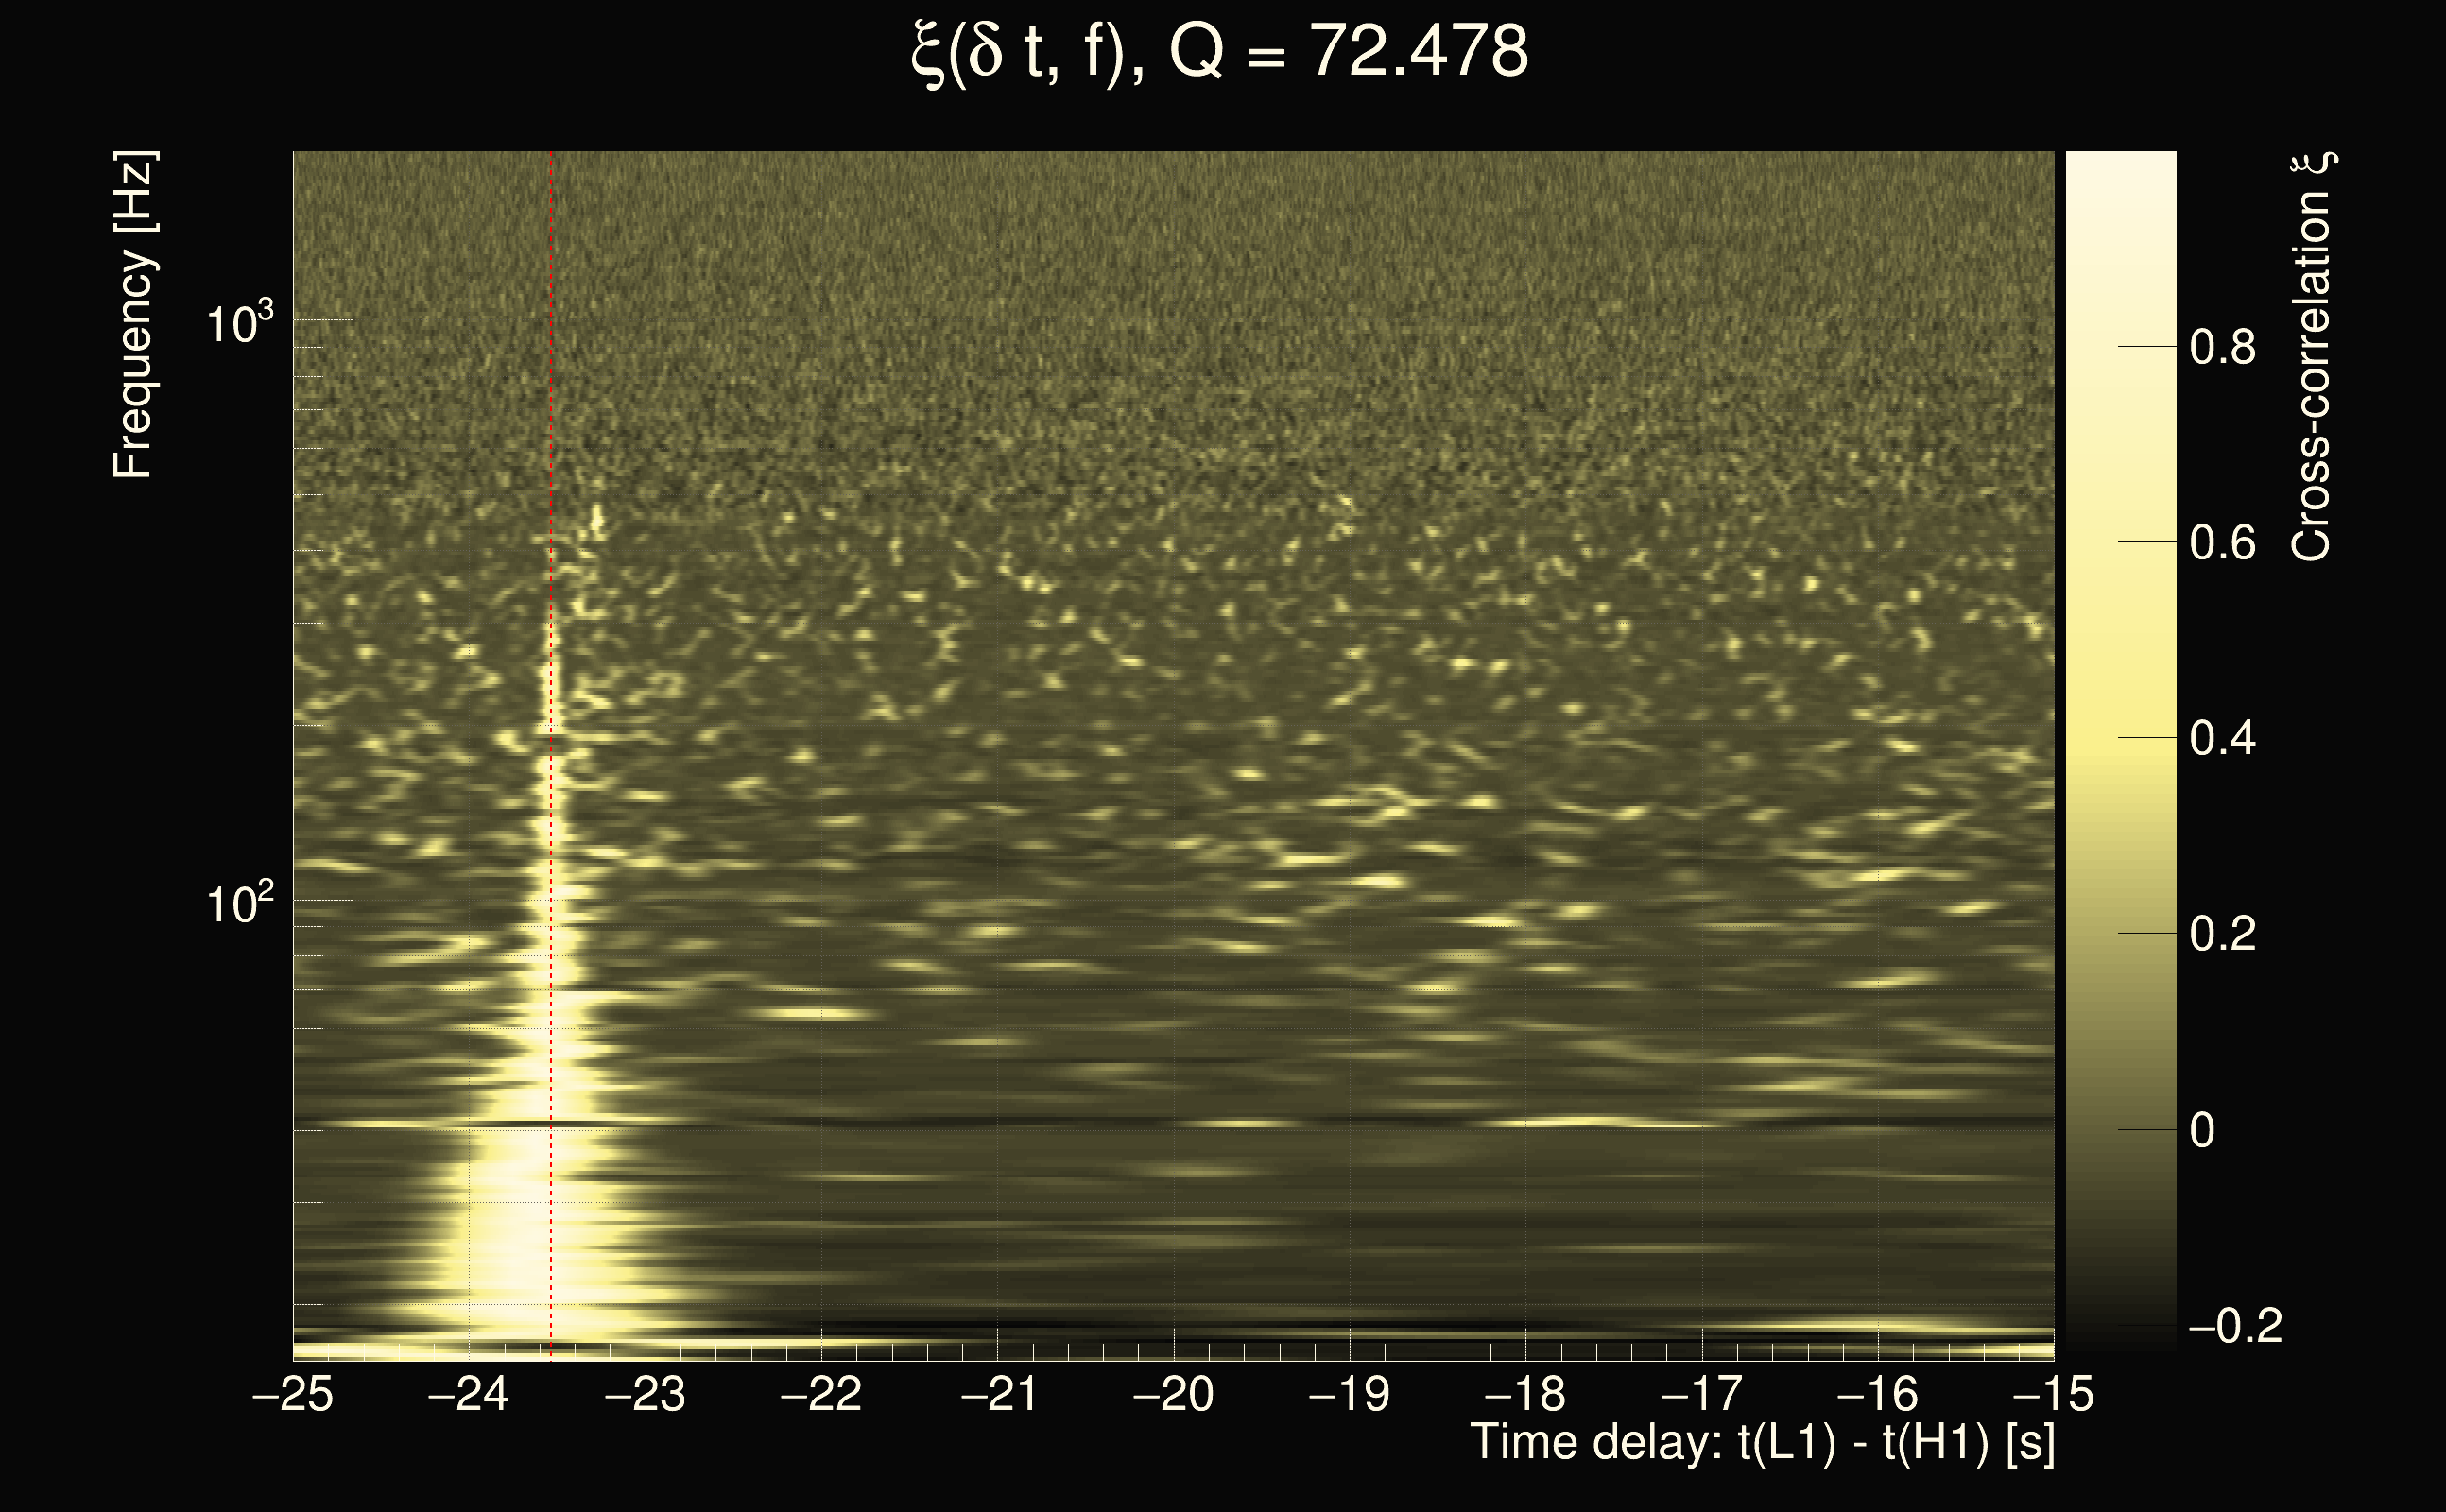
Task: Click the 0.8 tick on the colorbar
Action: coord(2222,347)
